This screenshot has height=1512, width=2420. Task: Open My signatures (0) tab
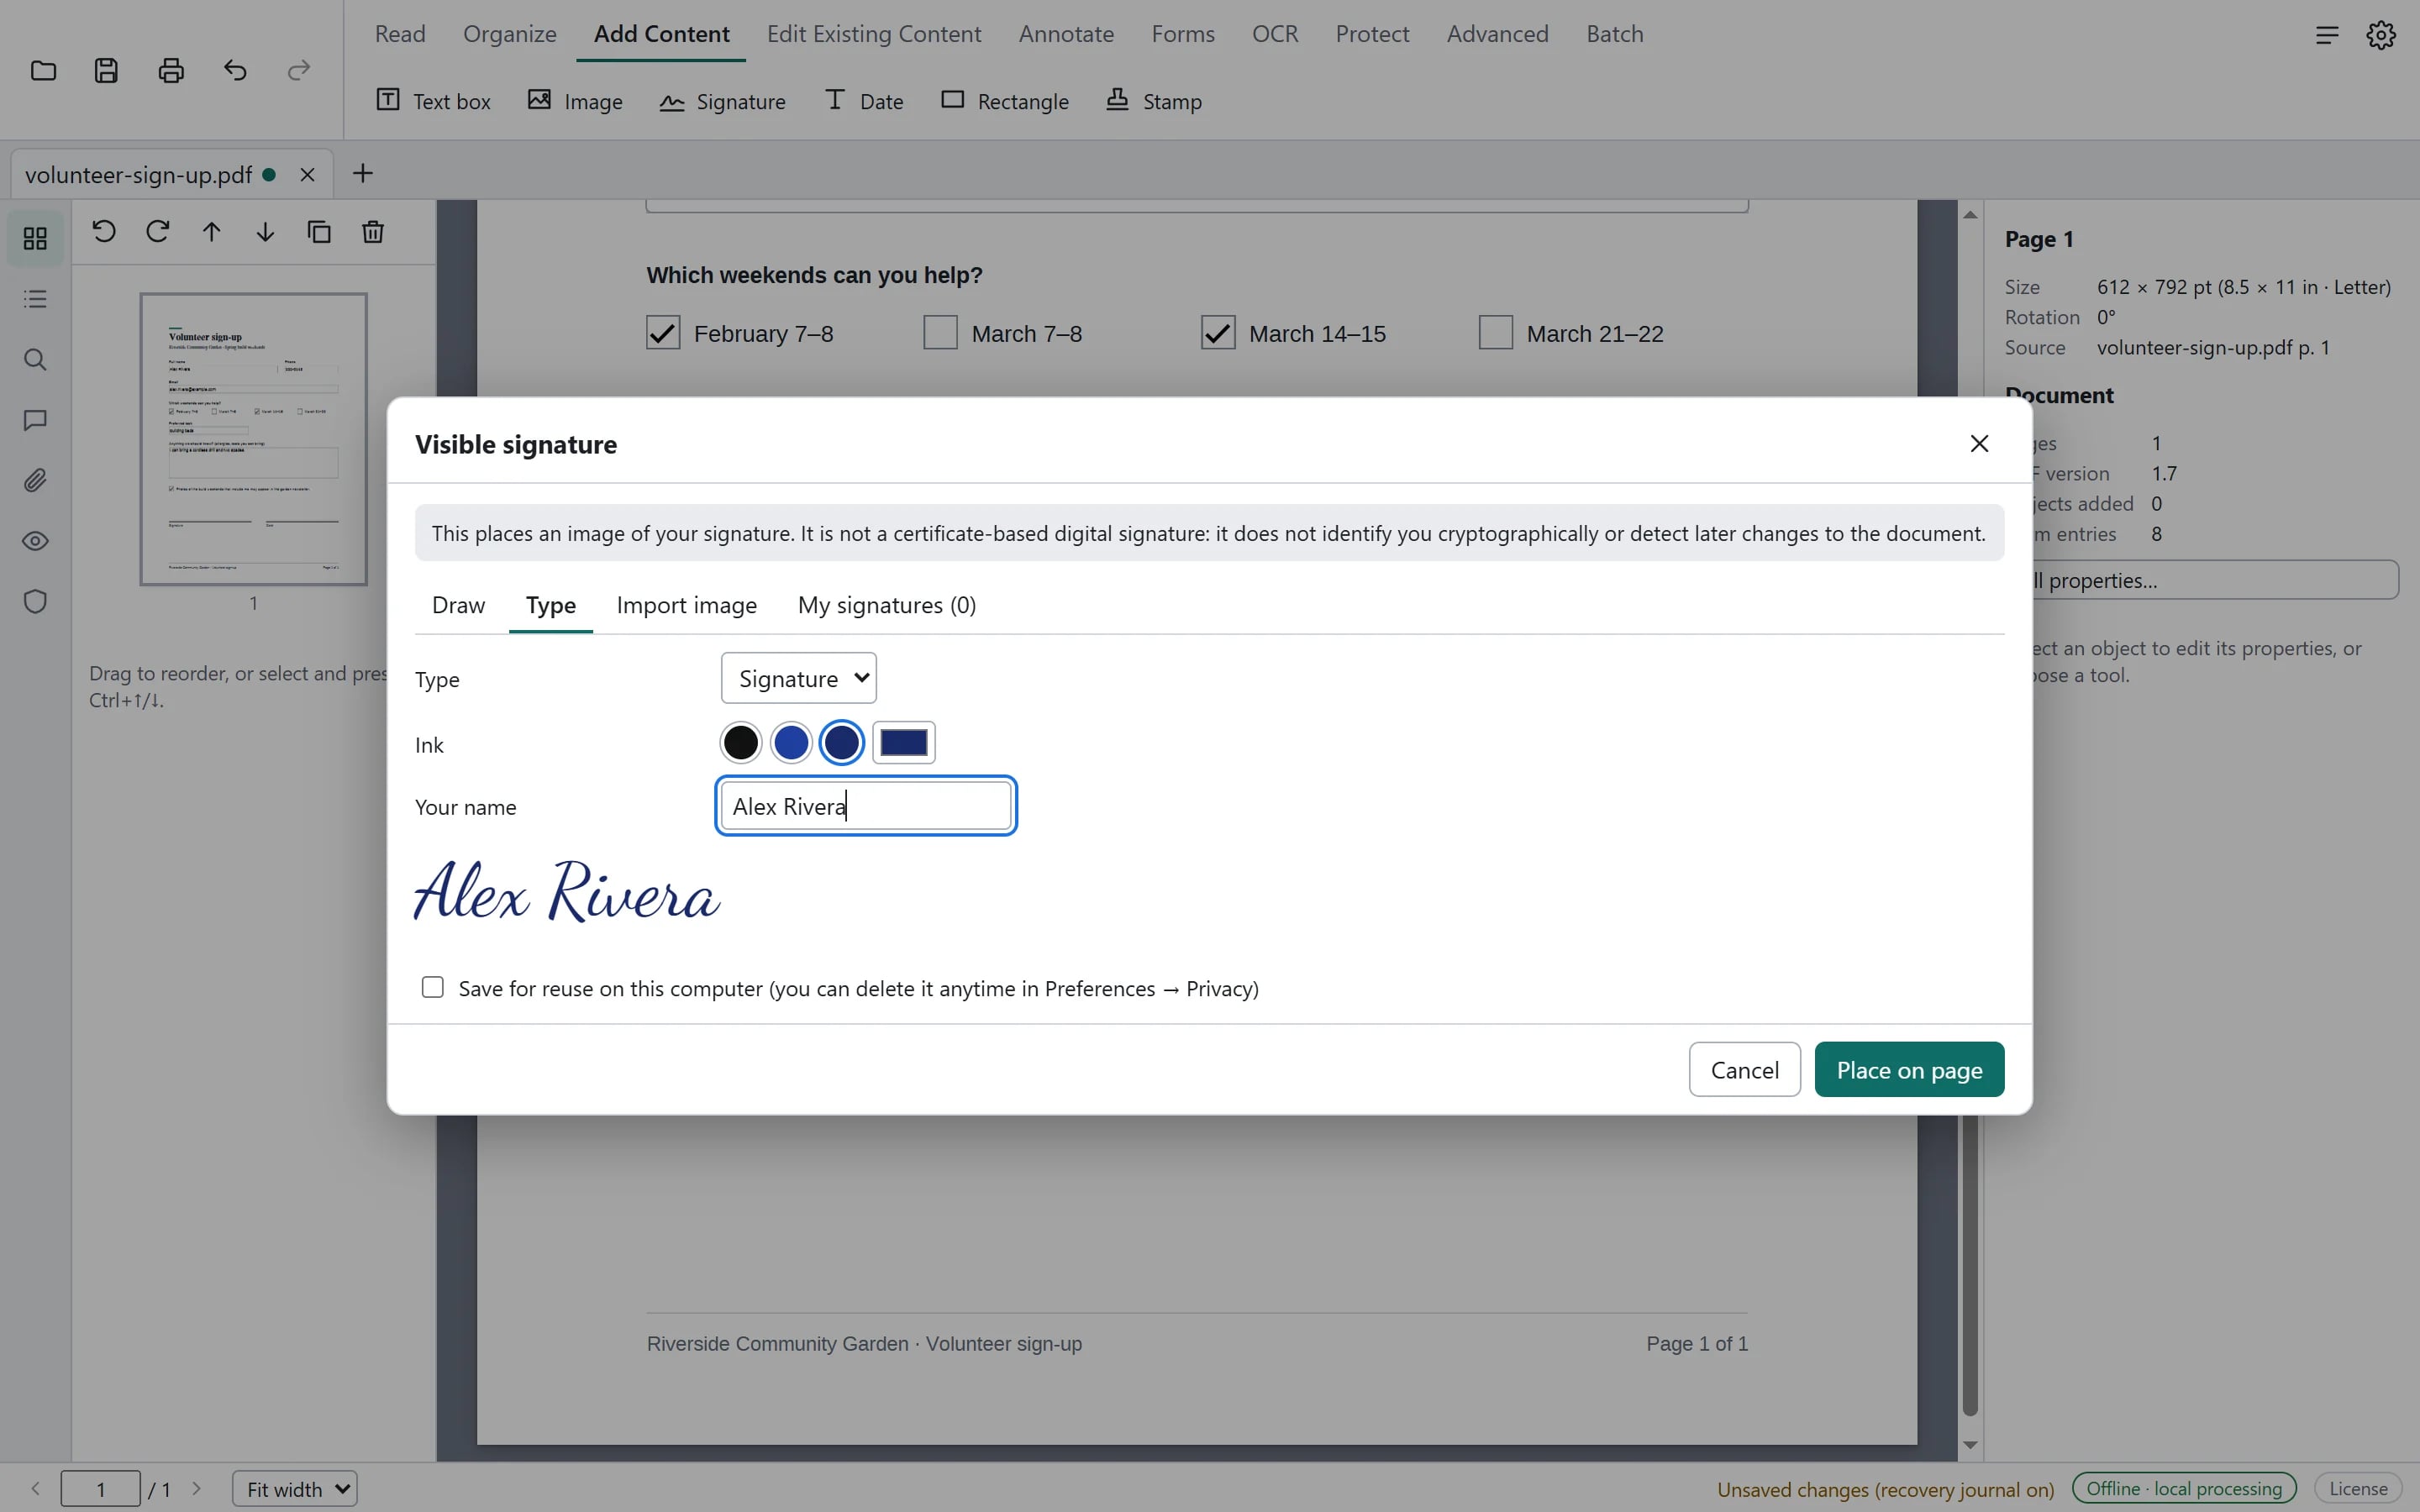pos(887,605)
